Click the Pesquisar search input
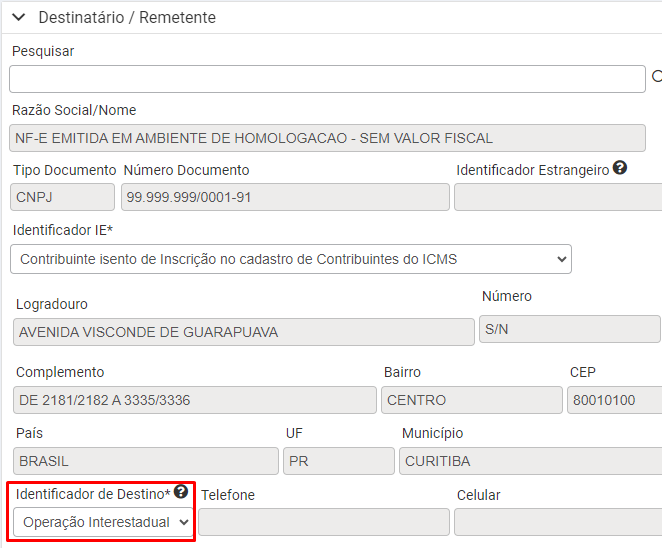 (327, 79)
